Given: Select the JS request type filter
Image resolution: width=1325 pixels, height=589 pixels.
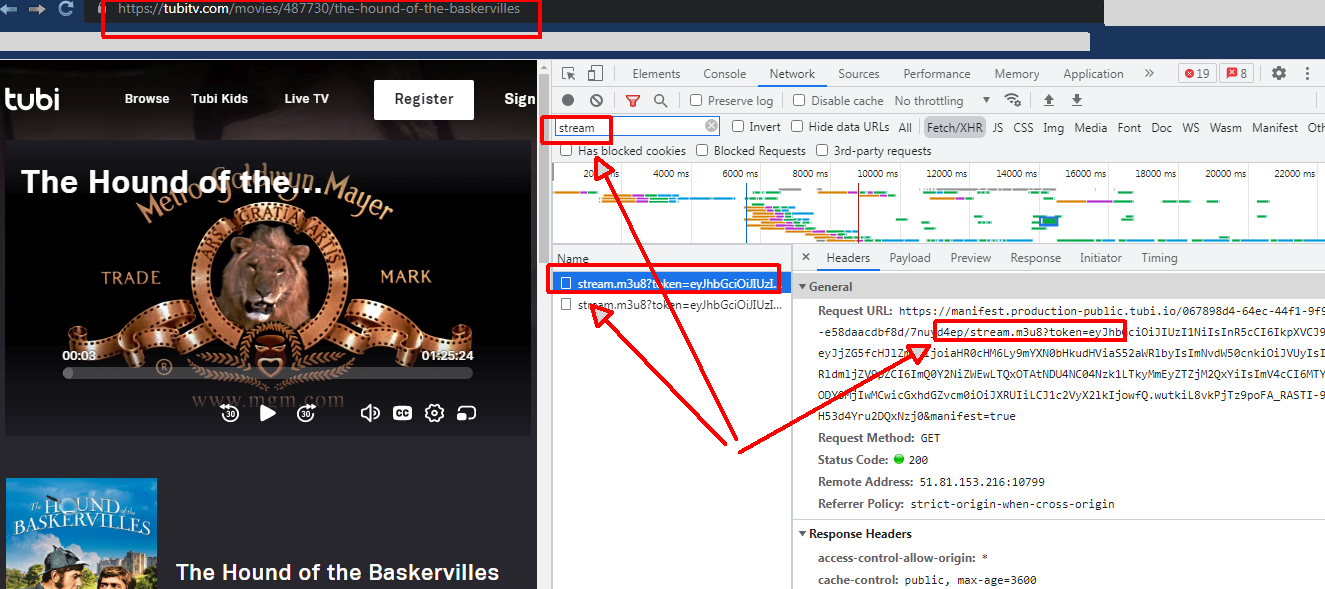Looking at the screenshot, I should [x=998, y=127].
